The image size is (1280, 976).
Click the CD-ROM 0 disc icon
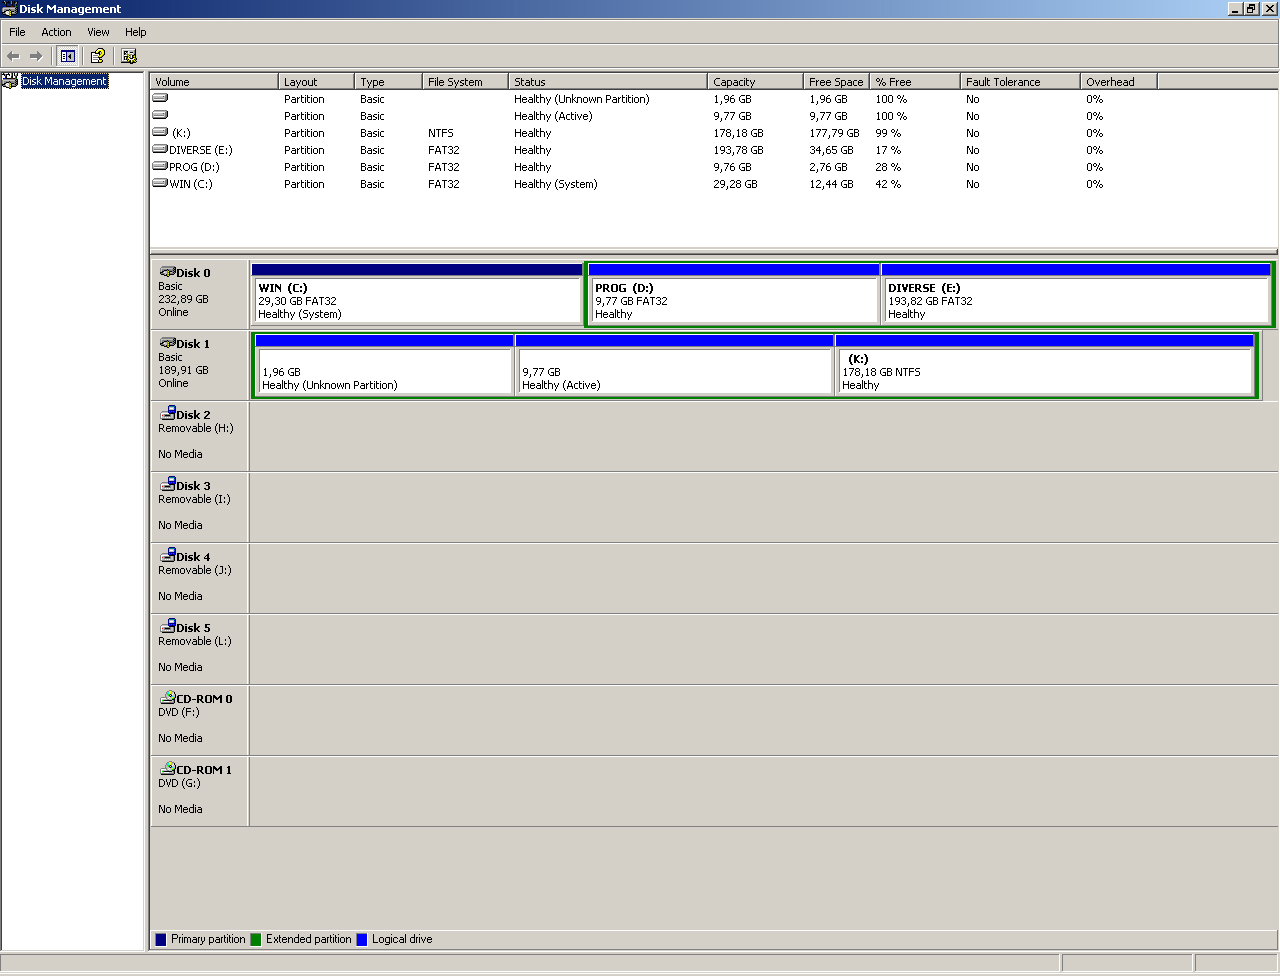(167, 698)
